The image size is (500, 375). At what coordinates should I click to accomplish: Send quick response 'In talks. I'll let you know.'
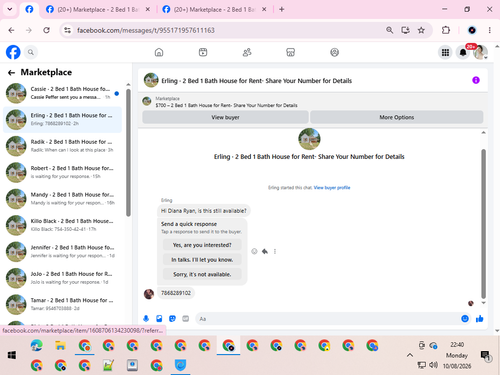(x=202, y=260)
